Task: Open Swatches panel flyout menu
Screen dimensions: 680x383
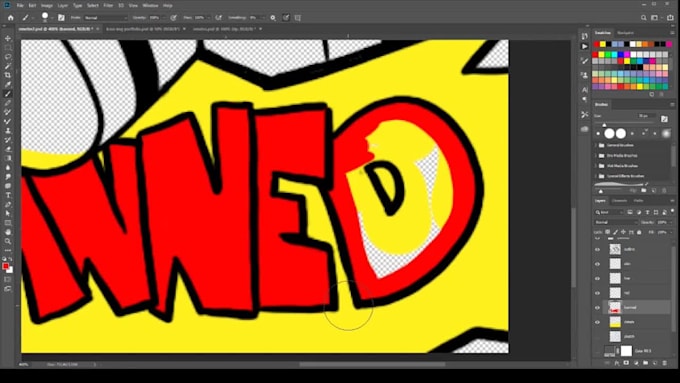Action: (x=672, y=33)
